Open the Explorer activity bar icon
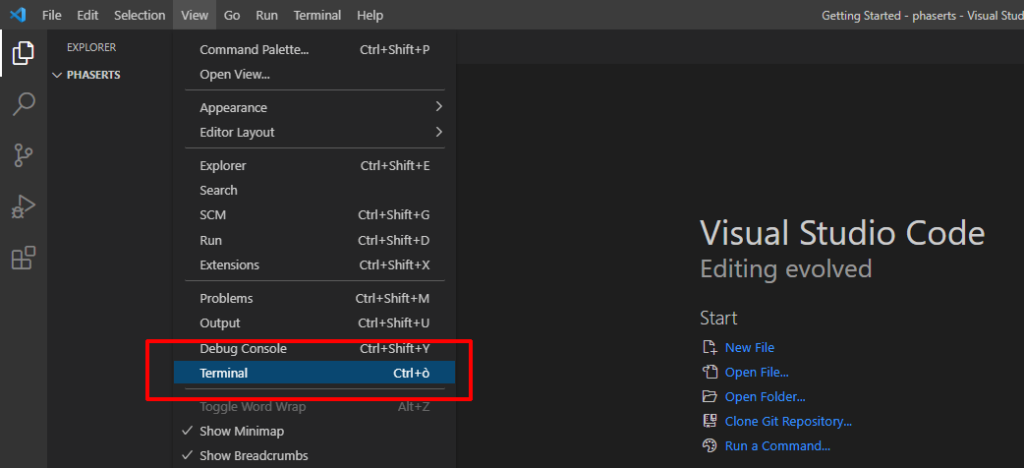 [24, 52]
